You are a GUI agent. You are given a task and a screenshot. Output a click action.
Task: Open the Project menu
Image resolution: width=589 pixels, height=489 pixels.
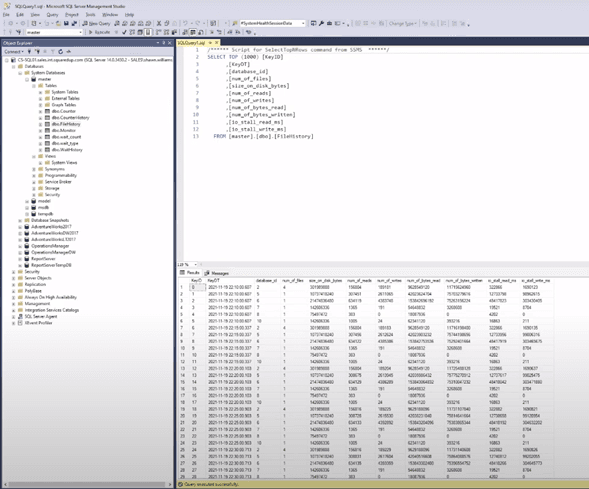tap(72, 15)
